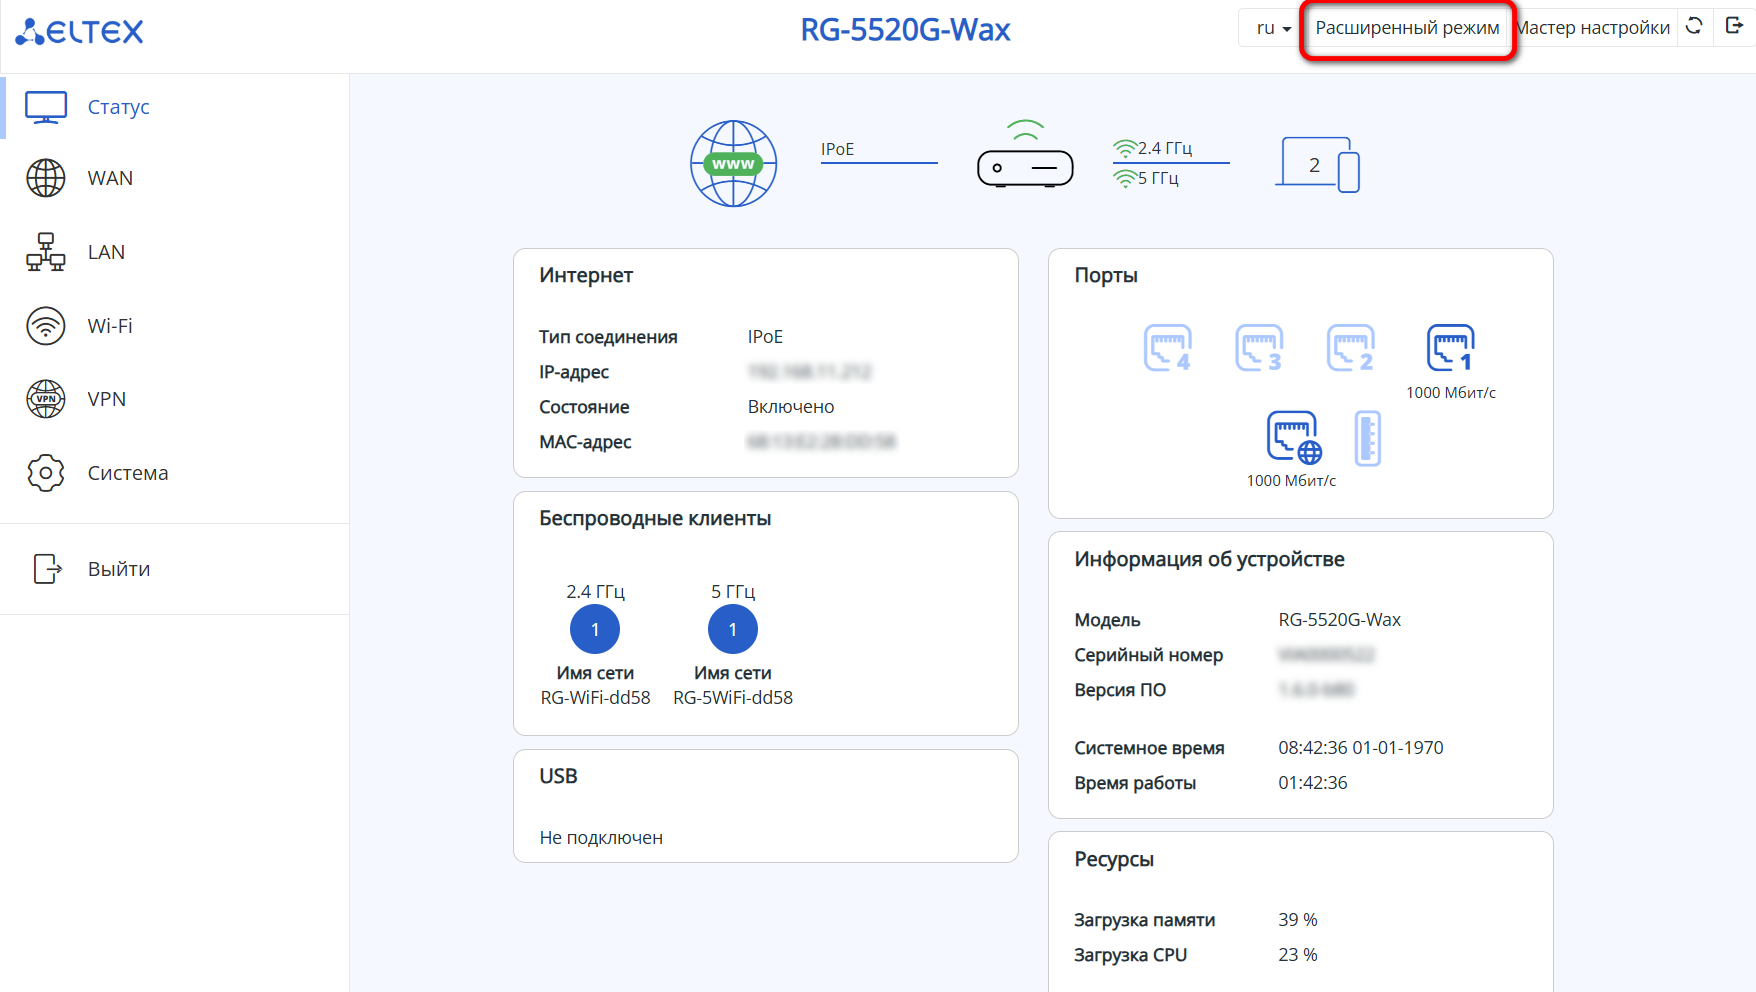The height and width of the screenshot is (992, 1756).
Task: Click the Модель value RG-5520G-Wax
Action: [1339, 620]
